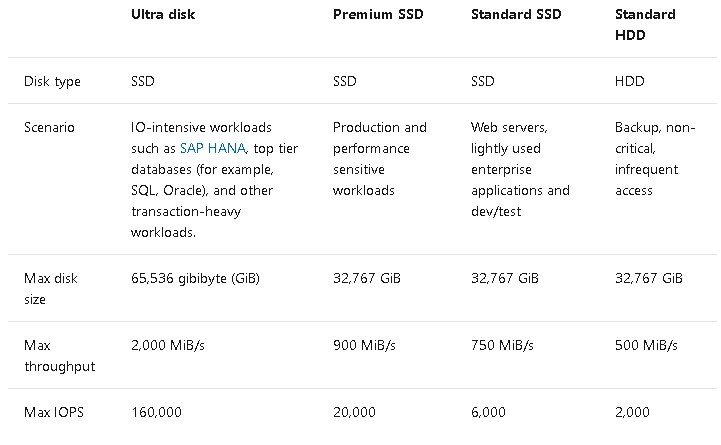Click the 6,000 IOPS value
721x445 pixels.
pyautogui.click(x=488, y=412)
